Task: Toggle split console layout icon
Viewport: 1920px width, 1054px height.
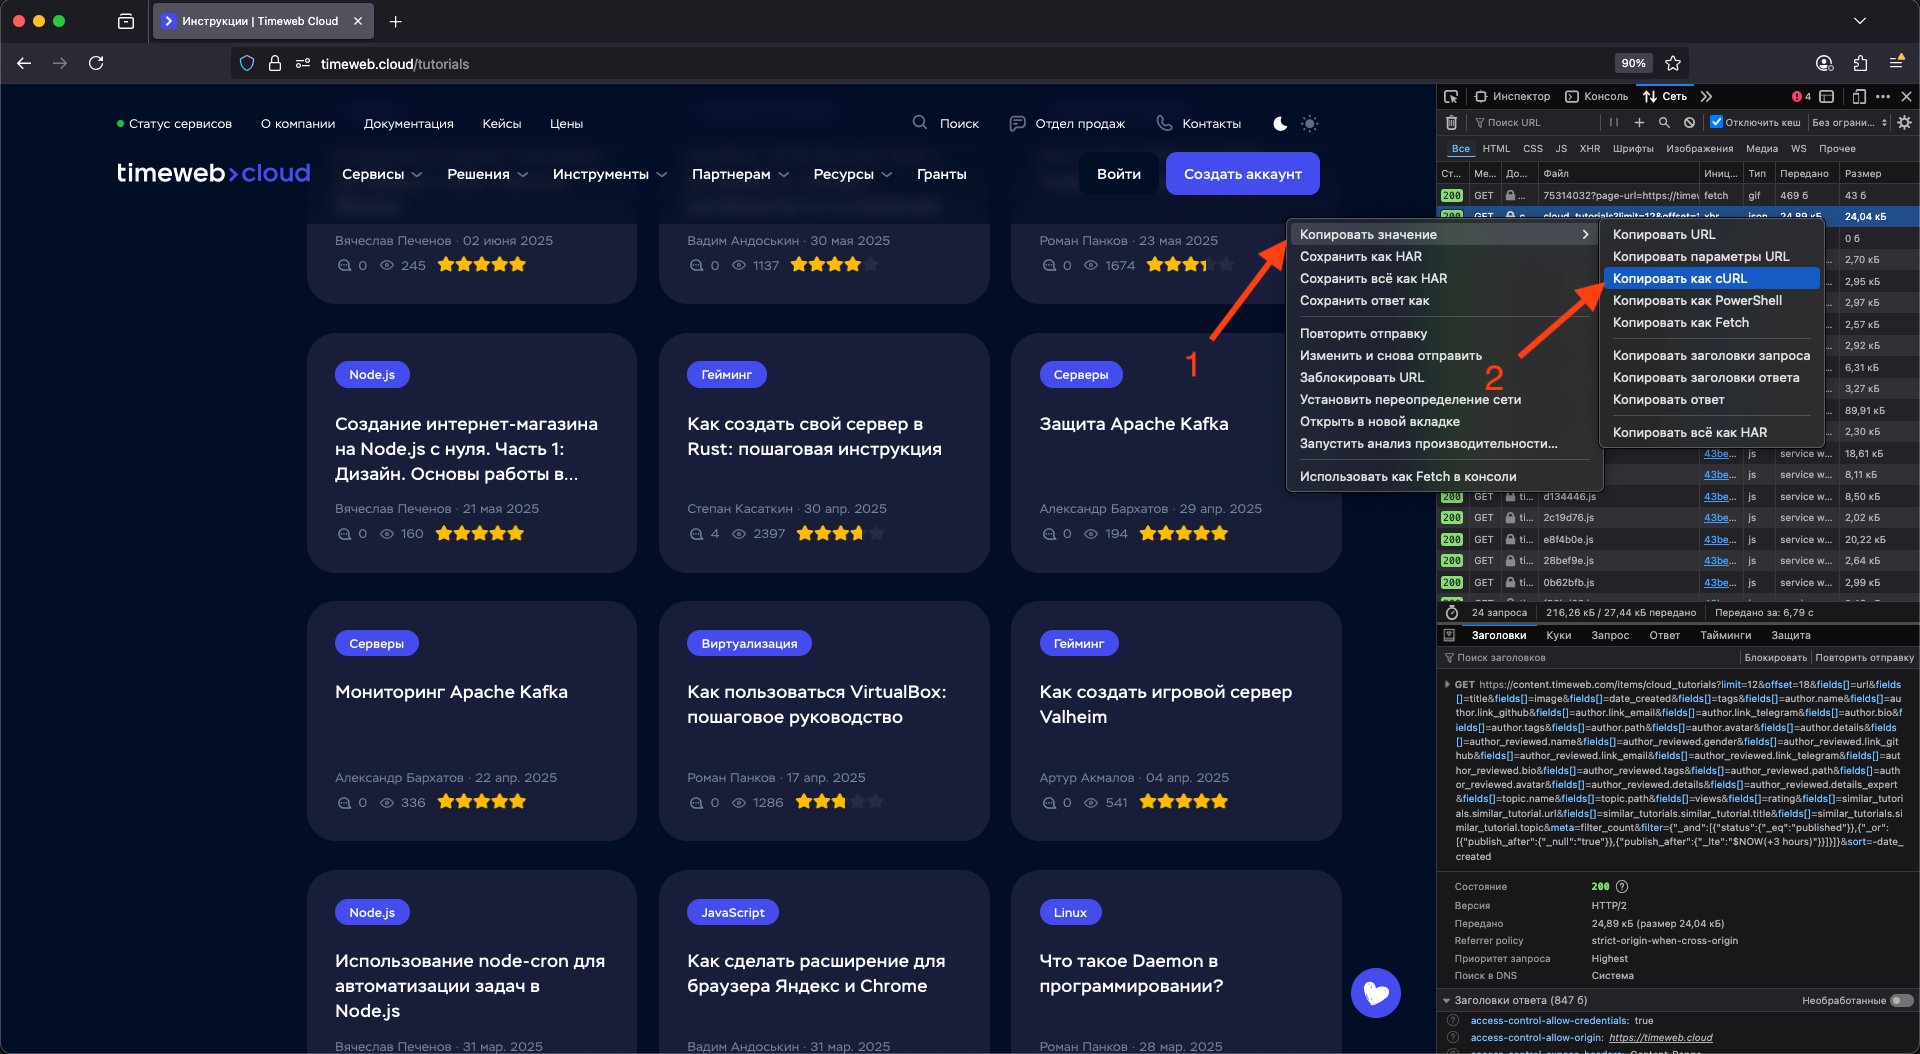Action: pyautogui.click(x=1827, y=97)
